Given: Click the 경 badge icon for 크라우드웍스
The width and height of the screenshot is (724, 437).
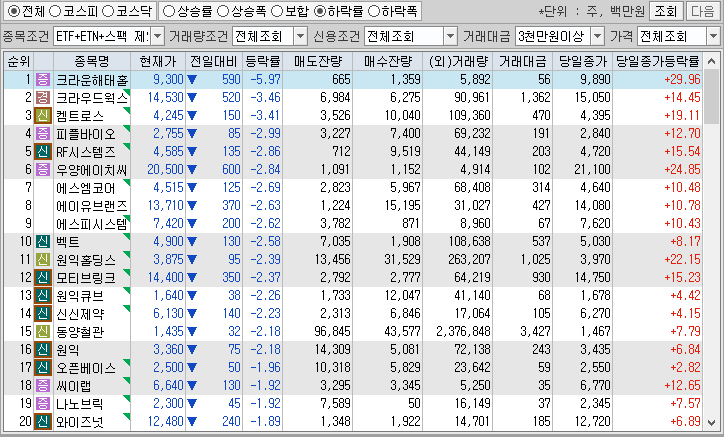Looking at the screenshot, I should click(43, 97).
